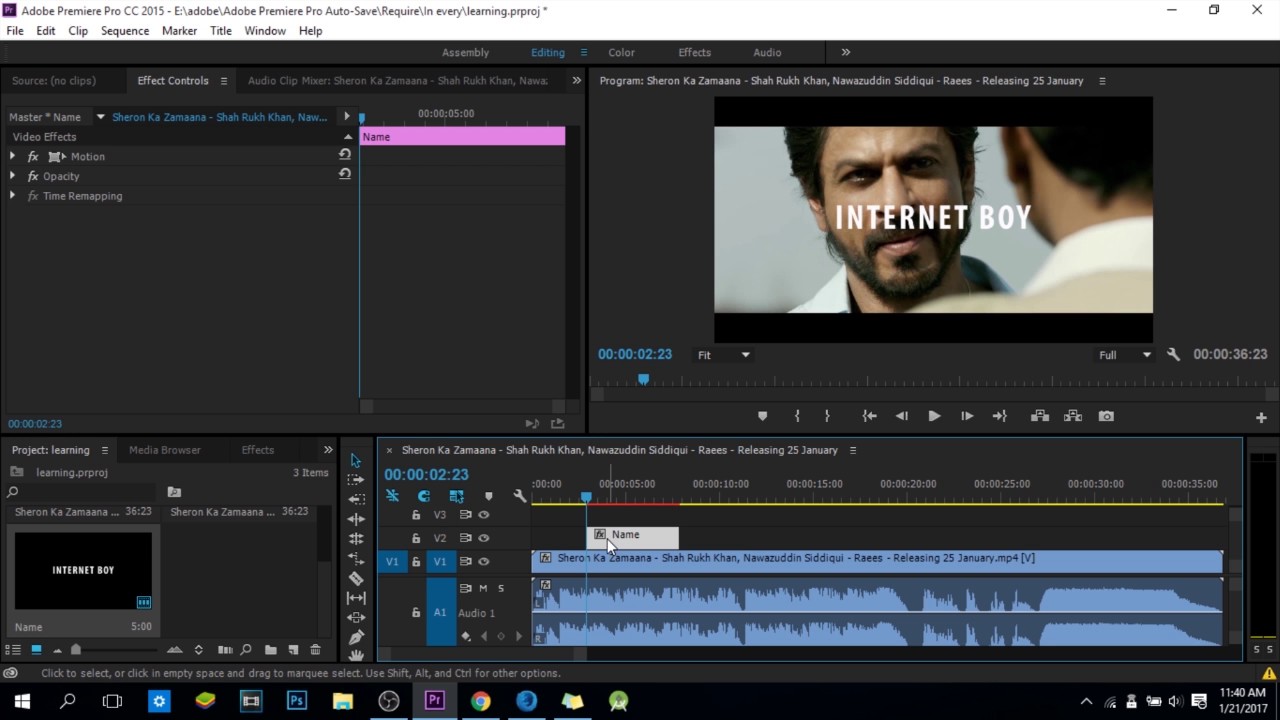
Task: Expand the Time Remapping effect
Action: (12, 195)
